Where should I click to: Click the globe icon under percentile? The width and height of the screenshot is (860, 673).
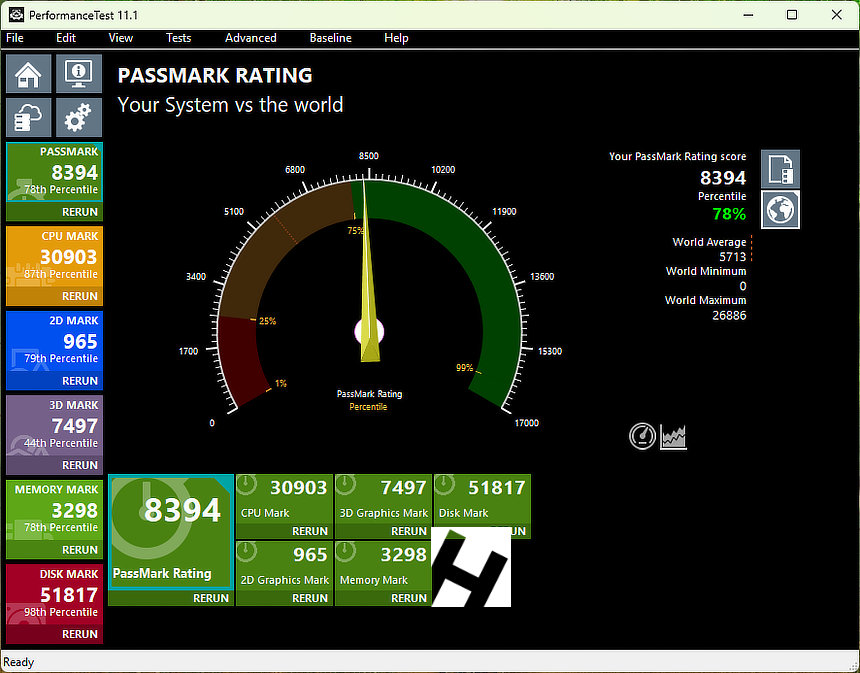[780, 210]
